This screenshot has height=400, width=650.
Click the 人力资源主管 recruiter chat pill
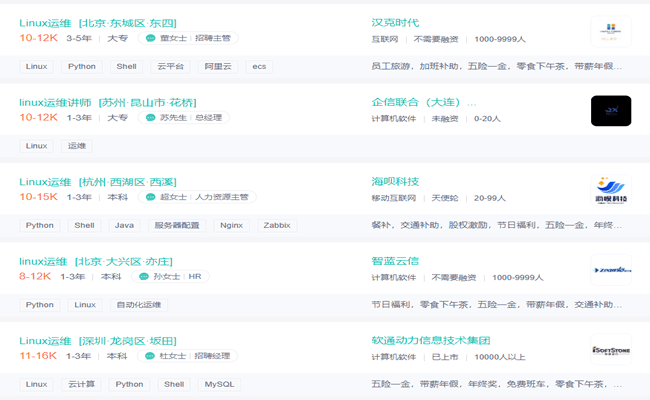click(197, 197)
